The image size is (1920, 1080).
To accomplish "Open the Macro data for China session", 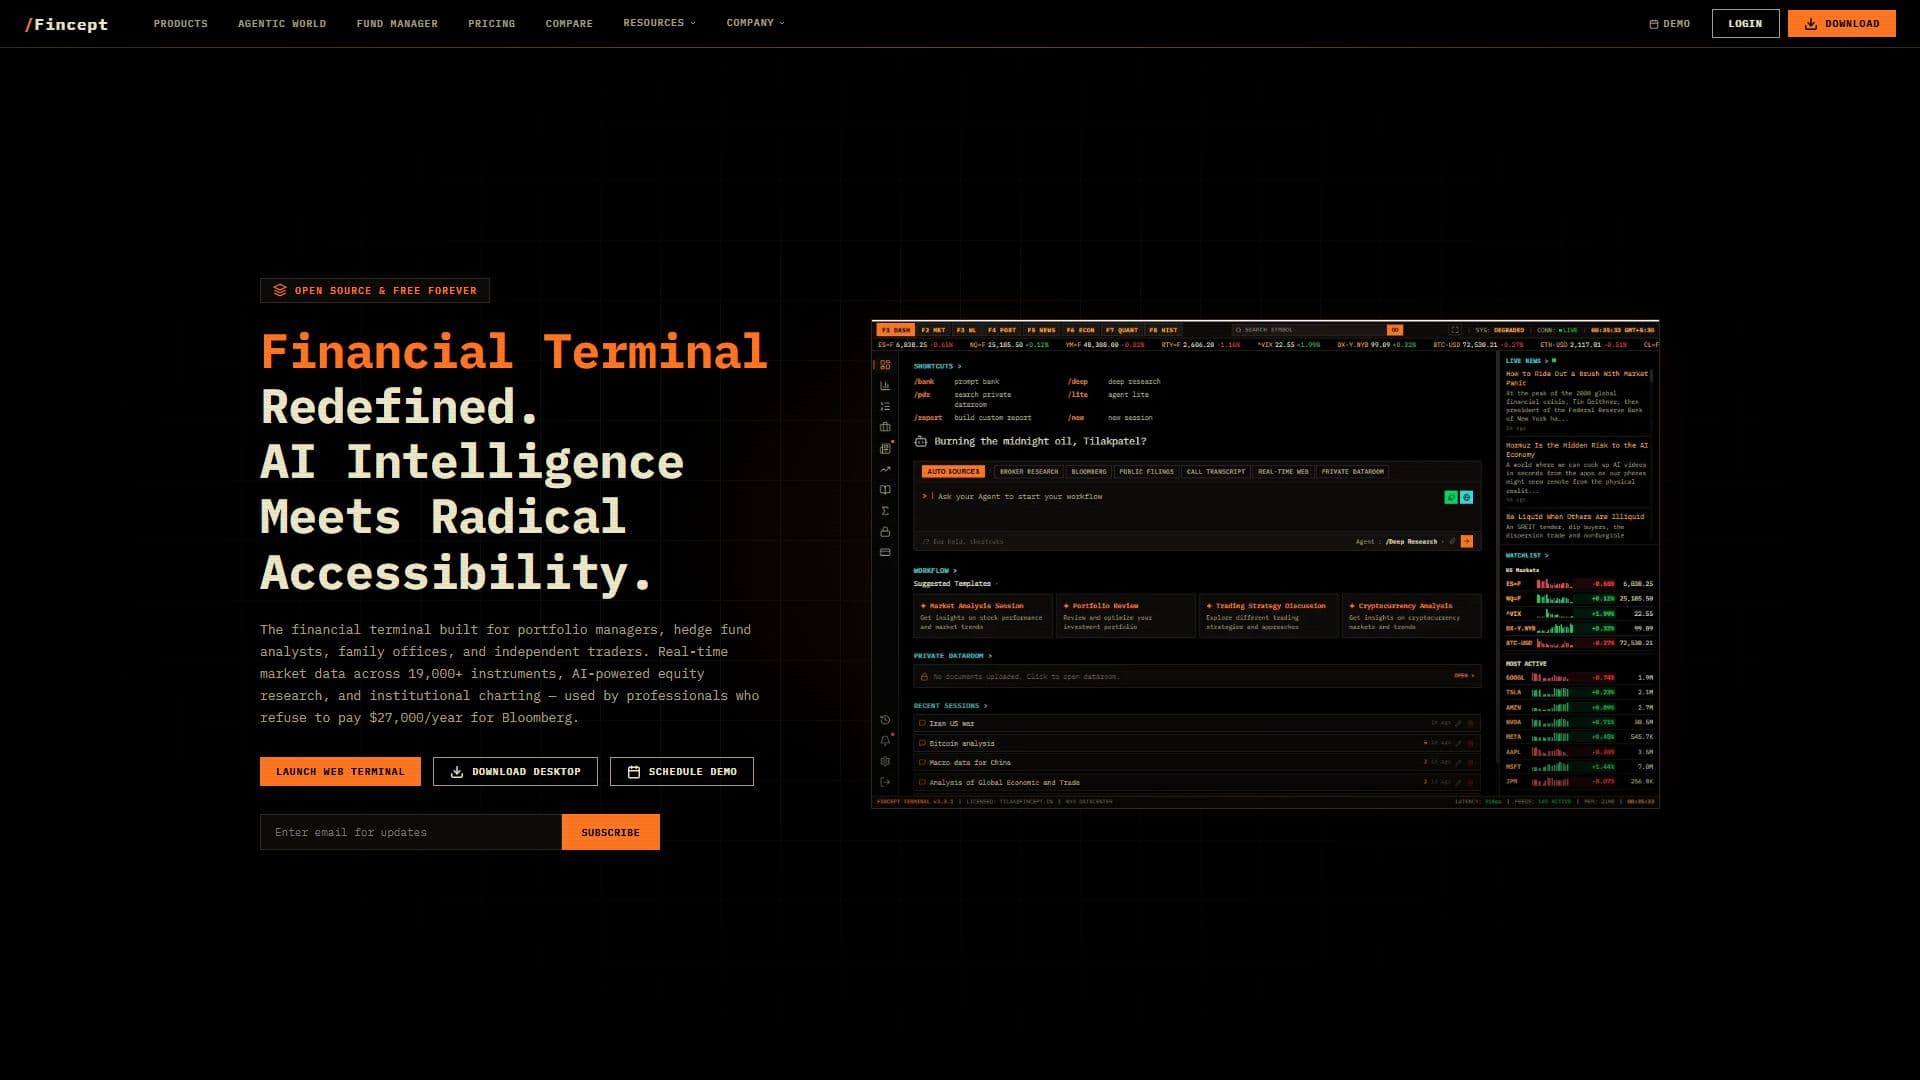I will click(1197, 762).
